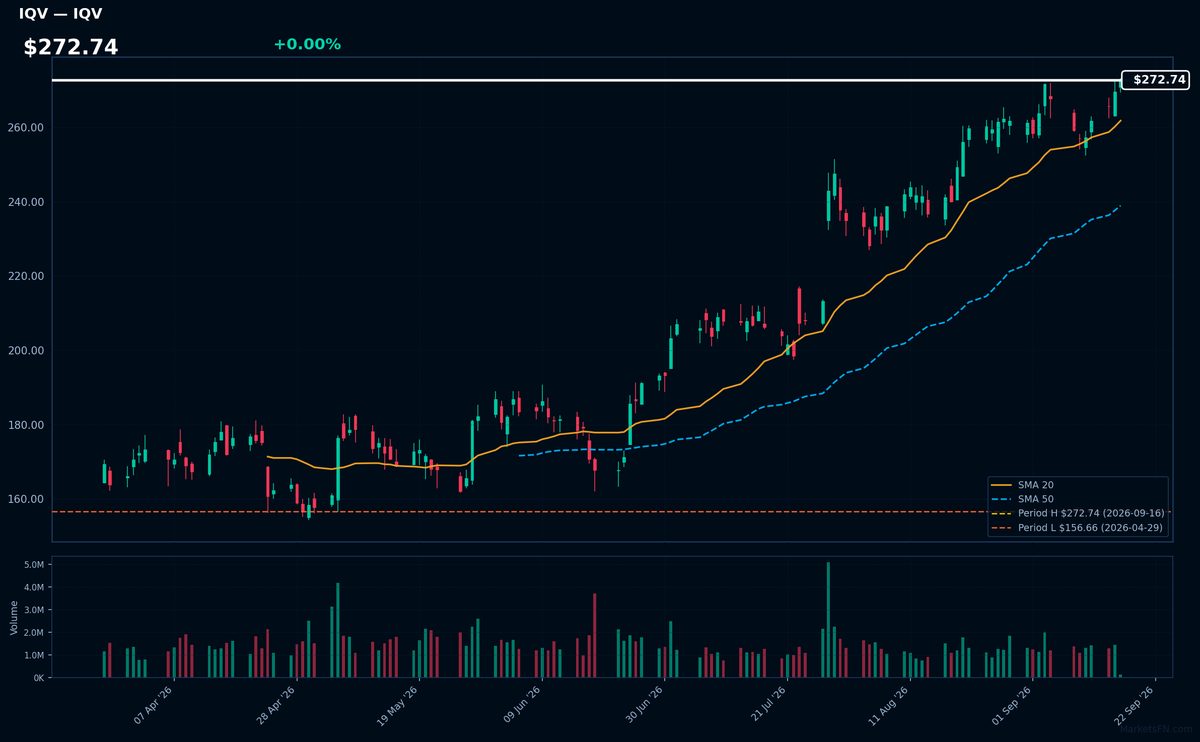The height and width of the screenshot is (742, 1200).
Task: Click the tall red volume bar in mid June
Action: [594, 636]
